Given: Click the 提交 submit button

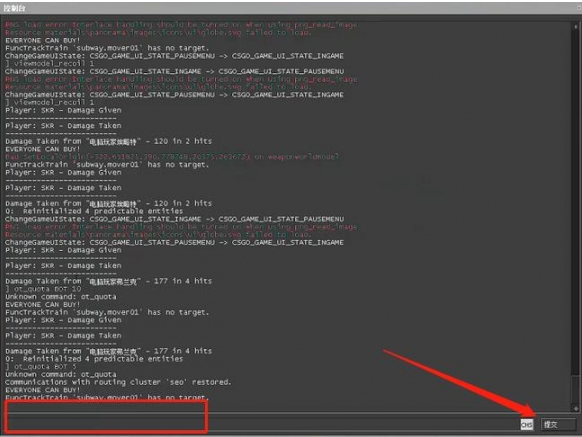Looking at the screenshot, I should pyautogui.click(x=559, y=424).
